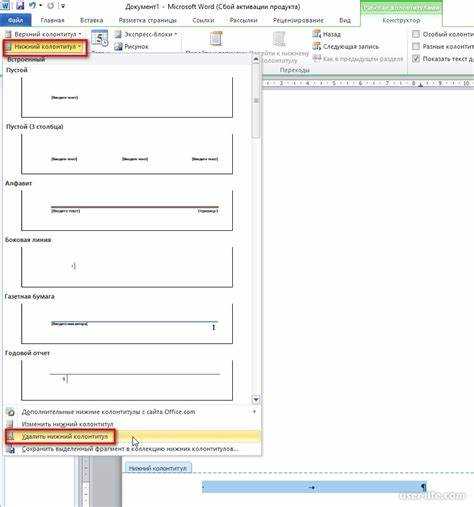Choose the Пустой (3 столбца) footer thumbnail
The height and width of the screenshot is (507, 474).
point(127,154)
